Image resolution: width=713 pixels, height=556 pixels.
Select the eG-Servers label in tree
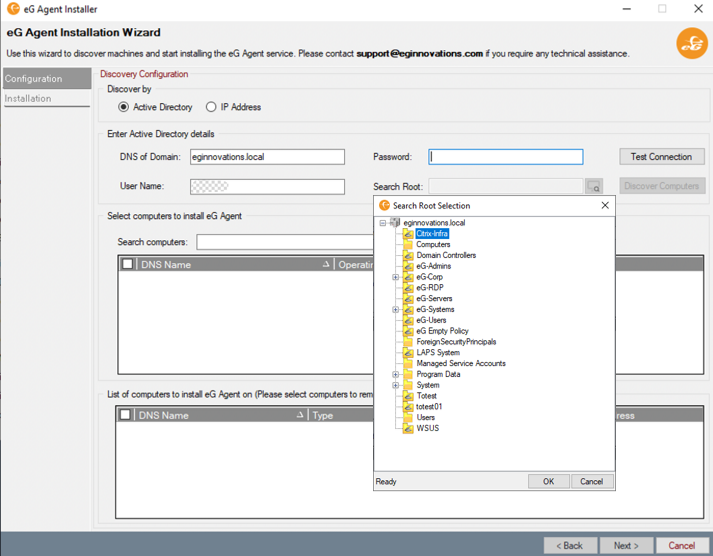(434, 299)
